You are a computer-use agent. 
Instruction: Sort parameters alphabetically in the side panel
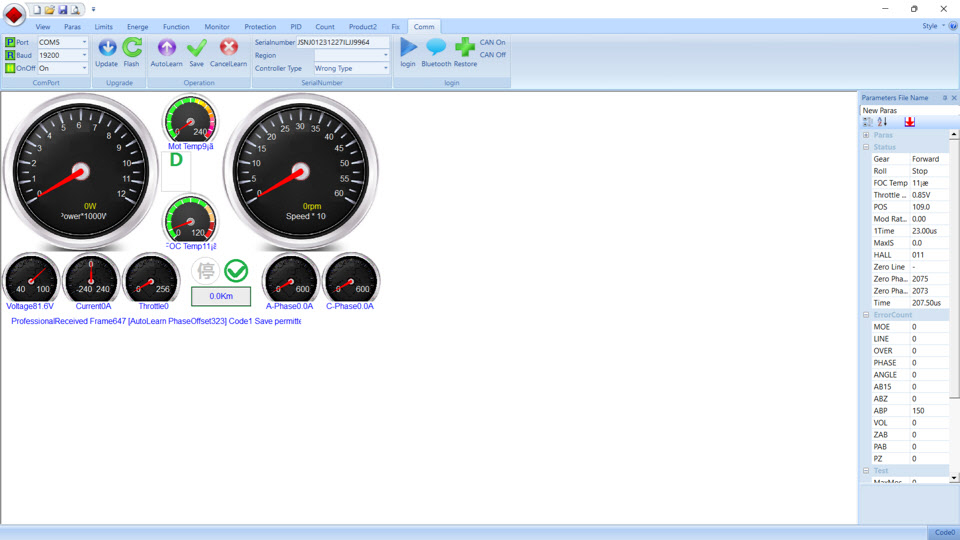click(x=882, y=122)
